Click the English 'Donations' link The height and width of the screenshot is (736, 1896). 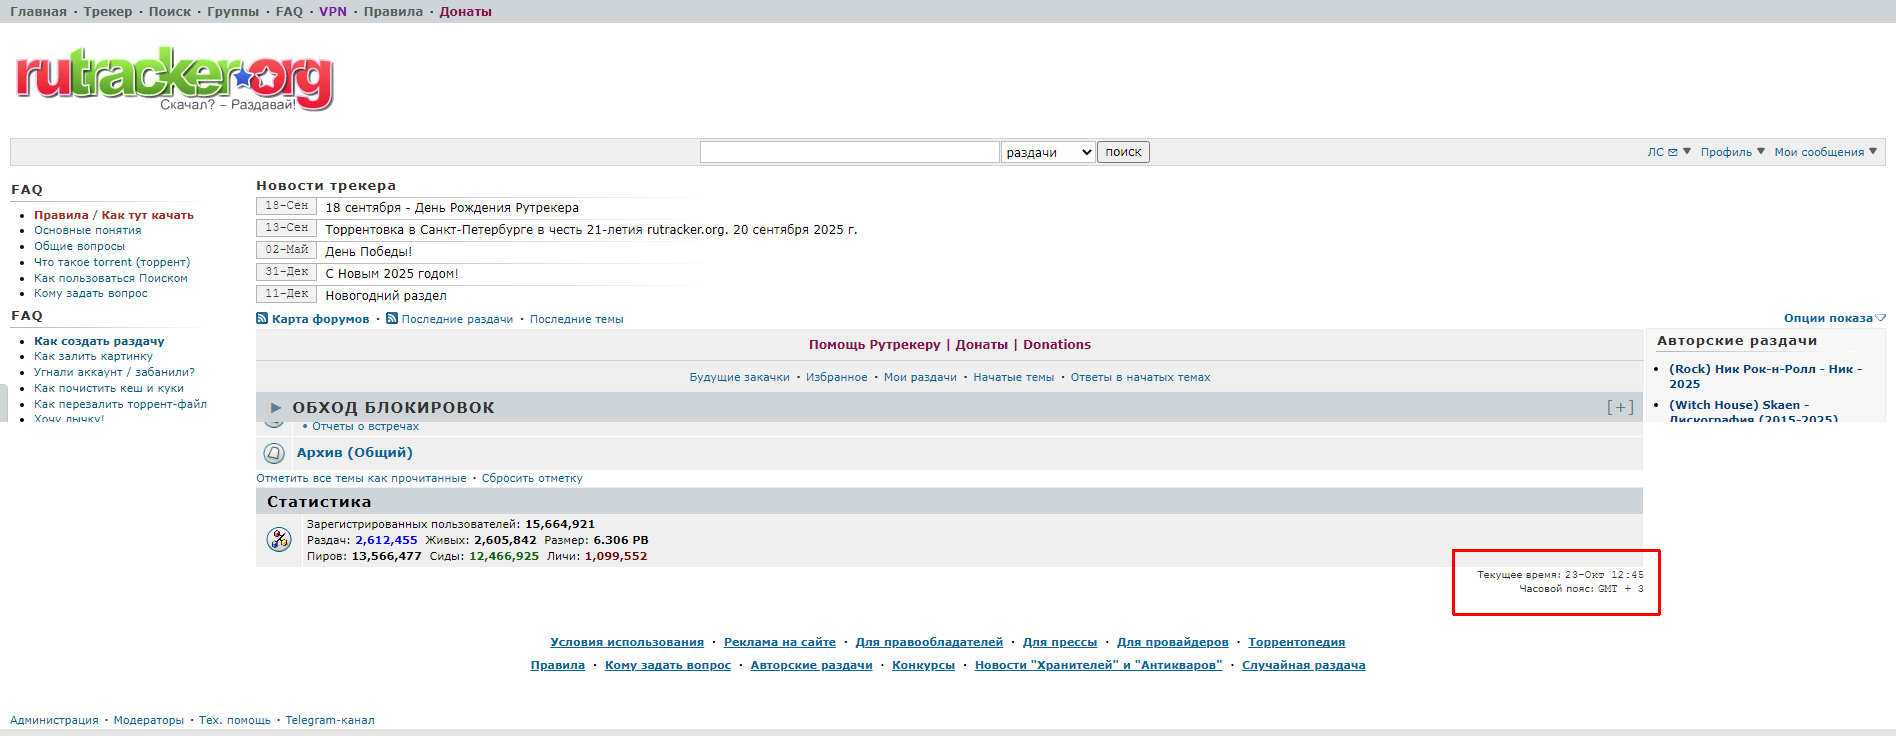click(x=1057, y=345)
